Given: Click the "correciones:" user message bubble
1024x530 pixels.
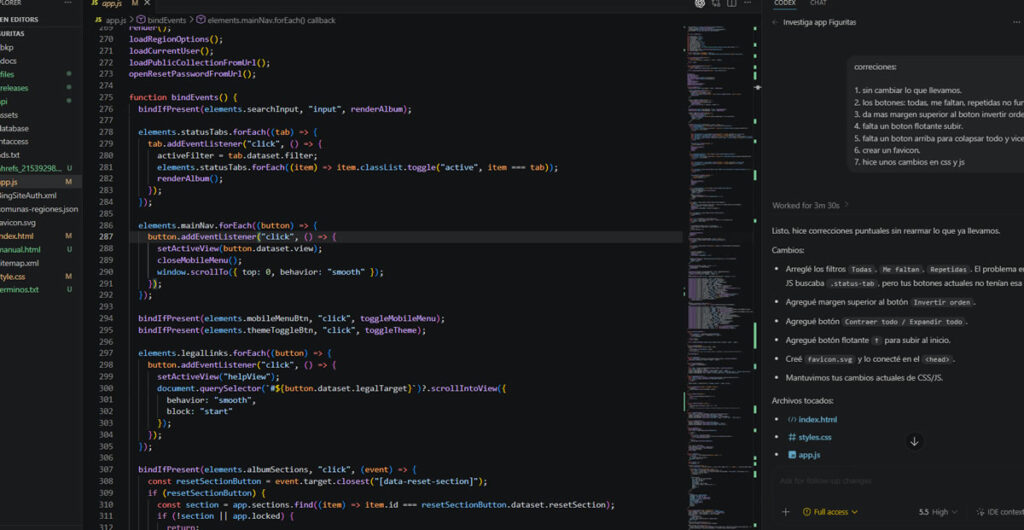Looking at the screenshot, I should click(935, 114).
